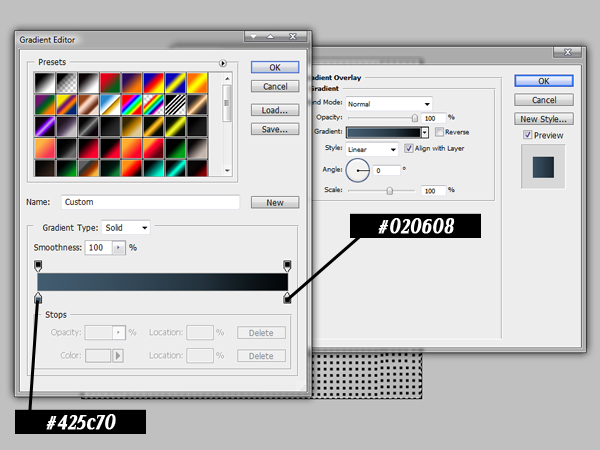Select the left color stop #425c70

click(x=38, y=297)
